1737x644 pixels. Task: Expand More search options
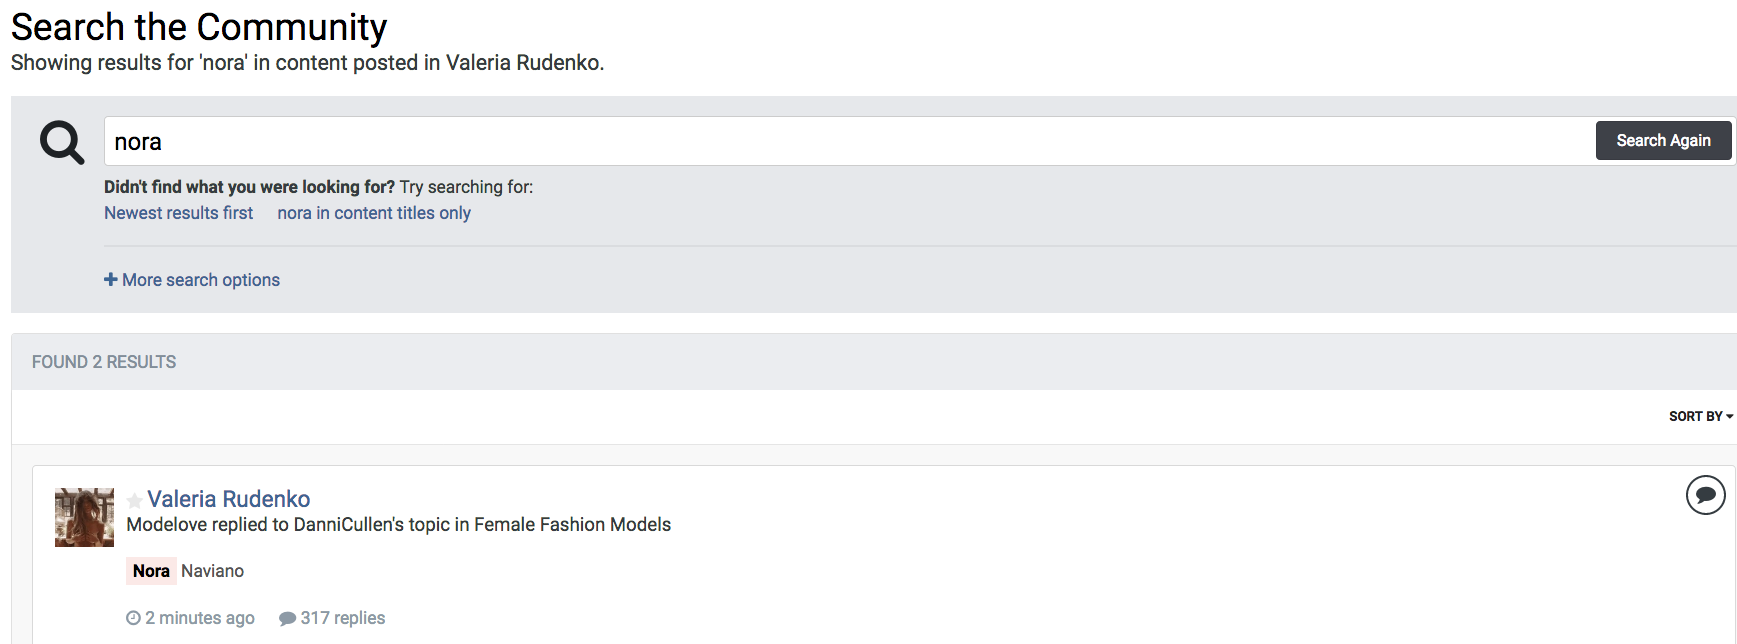pyautogui.click(x=192, y=280)
